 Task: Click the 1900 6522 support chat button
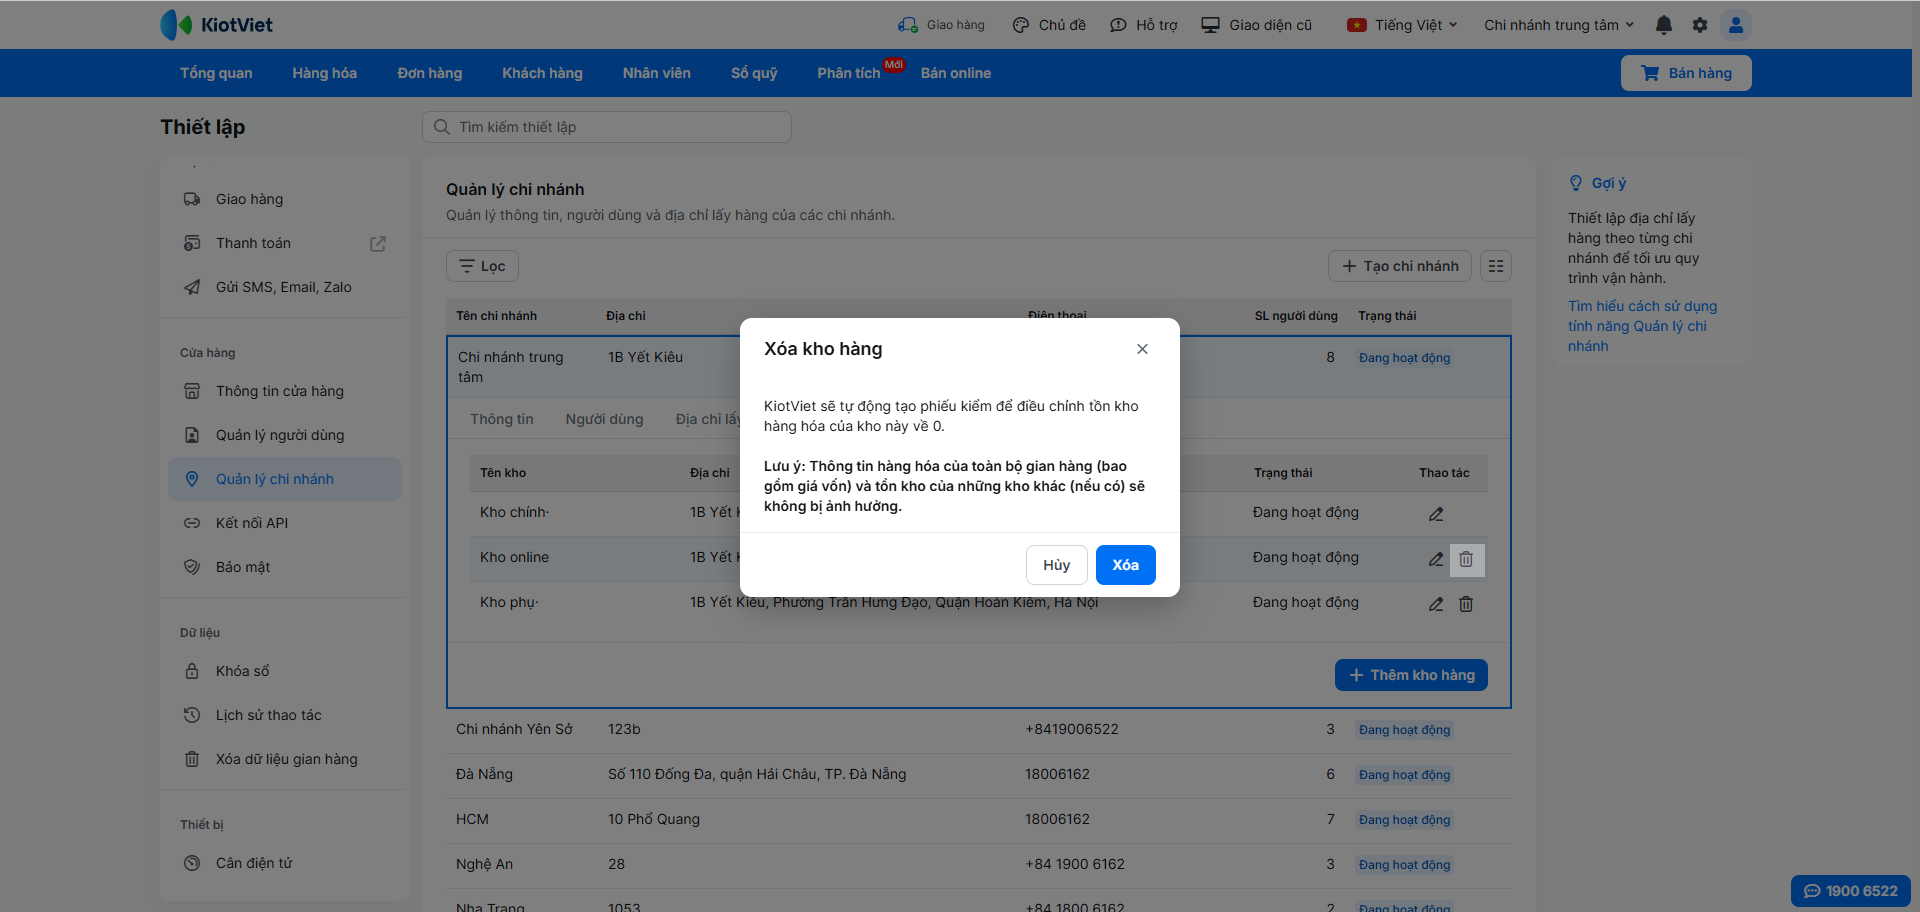[1851, 891]
